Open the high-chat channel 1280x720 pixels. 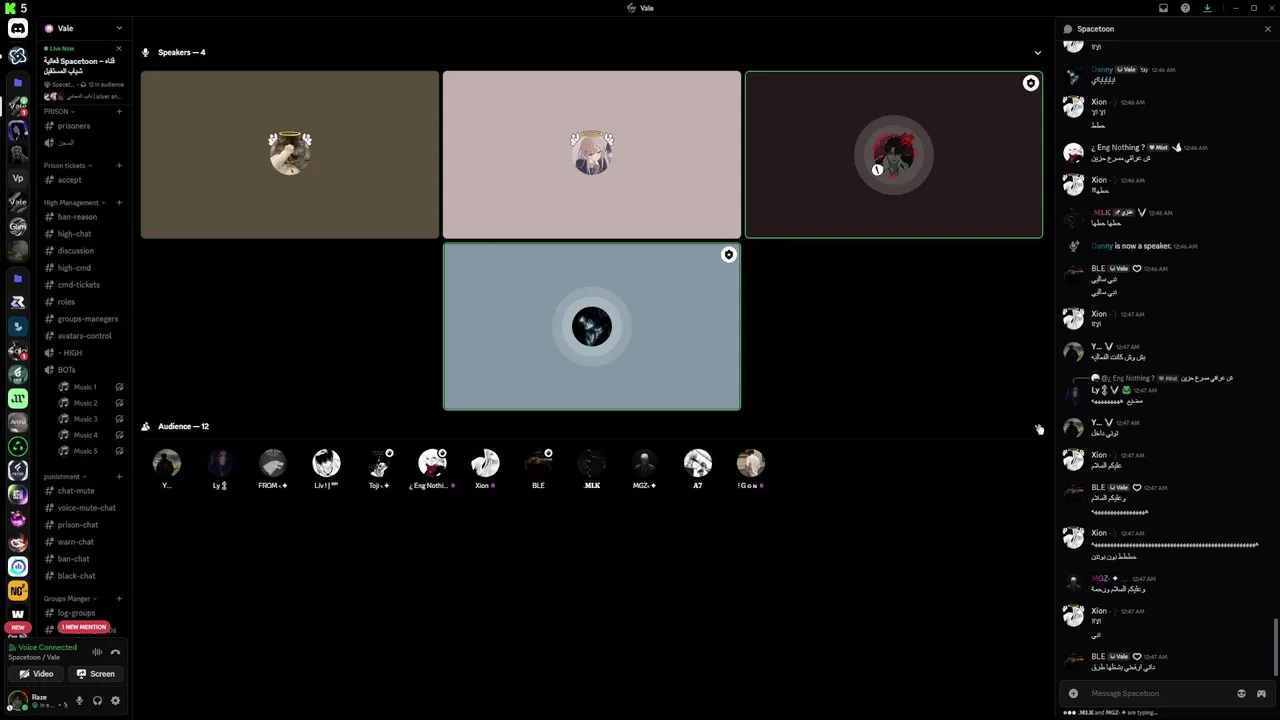coord(84,234)
